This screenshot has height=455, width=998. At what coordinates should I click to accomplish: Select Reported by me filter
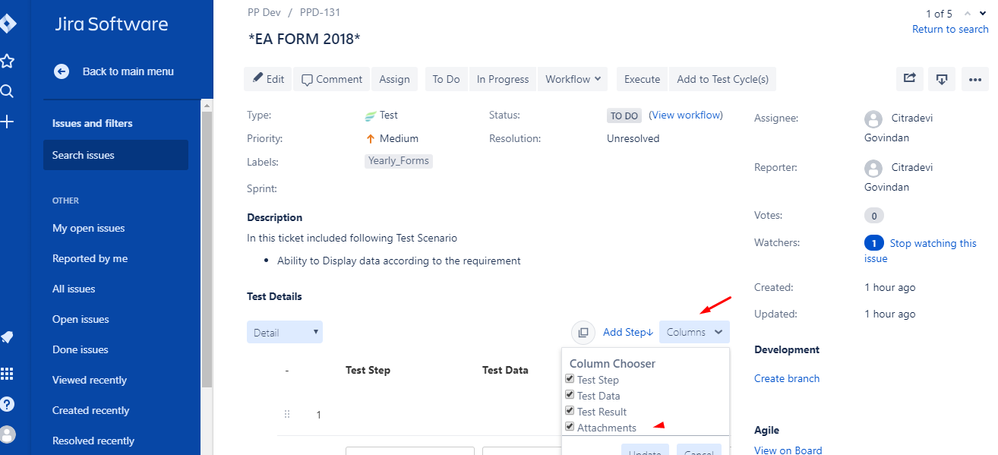pyautogui.click(x=90, y=258)
